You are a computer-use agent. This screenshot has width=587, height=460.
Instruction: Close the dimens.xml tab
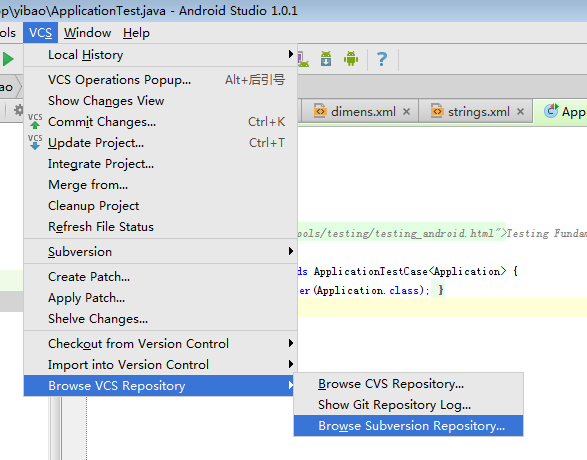tap(407, 112)
